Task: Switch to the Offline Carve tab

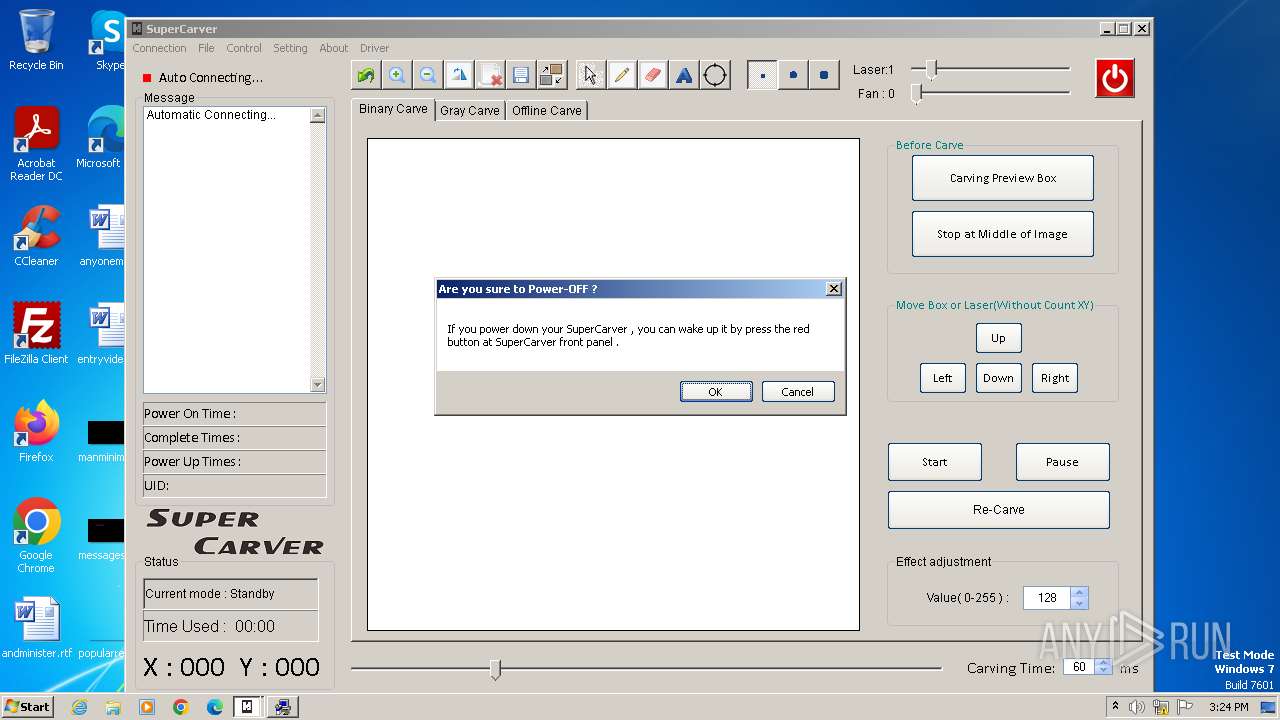Action: point(547,111)
